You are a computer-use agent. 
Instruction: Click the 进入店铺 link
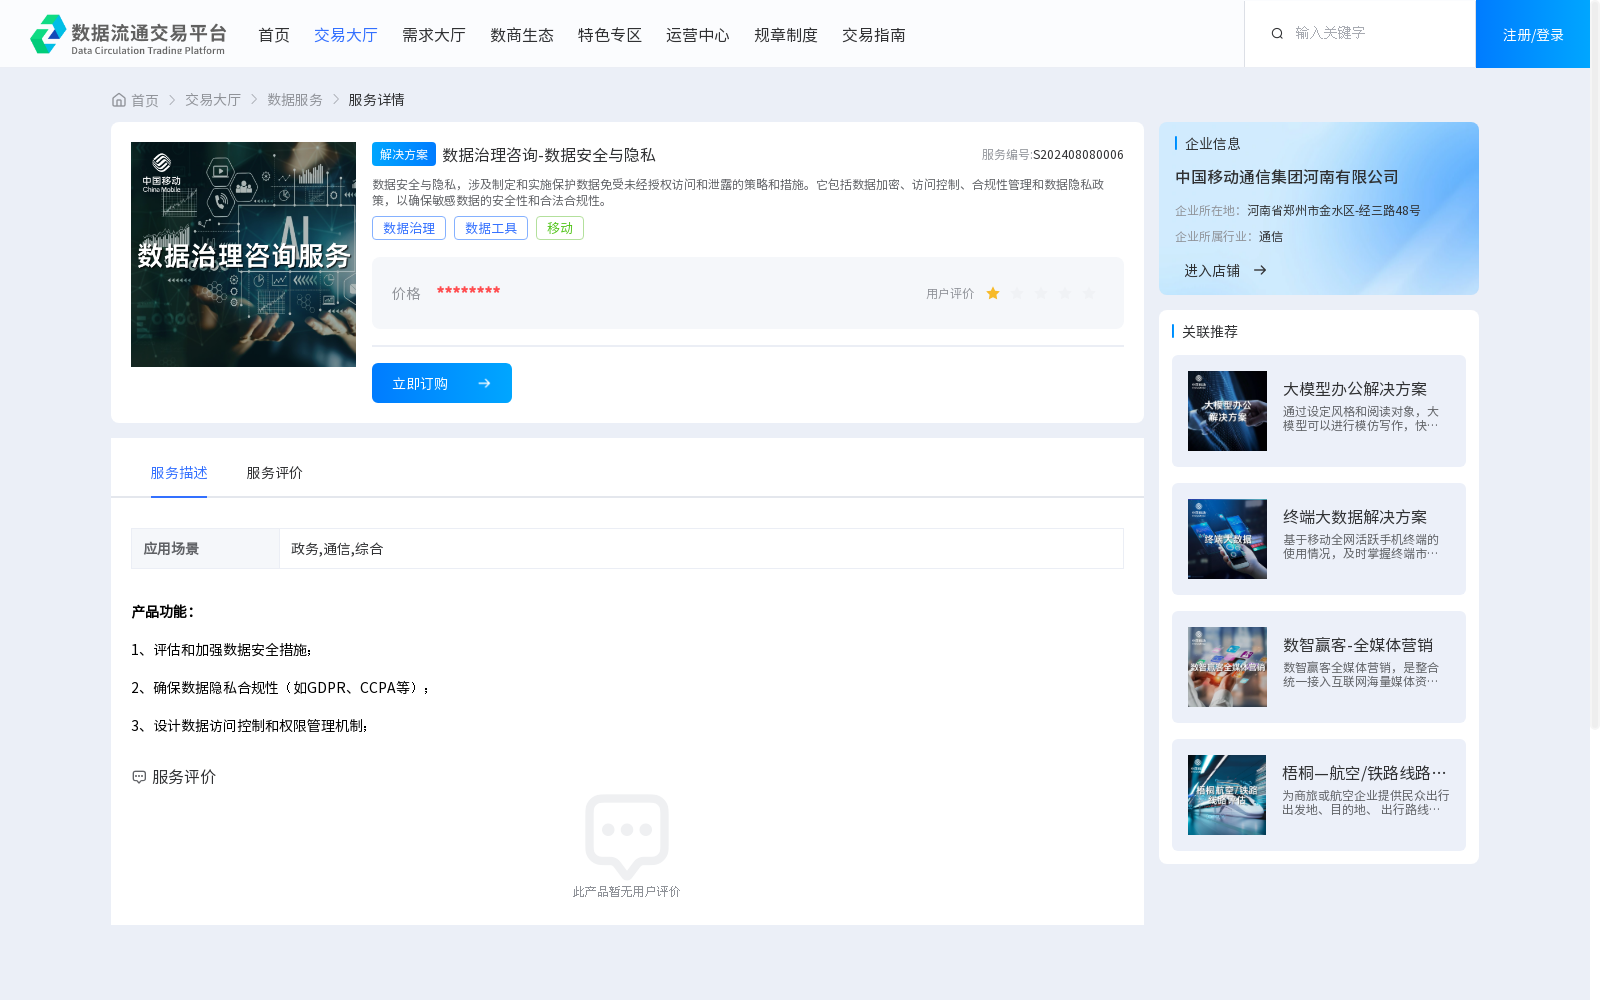(1212, 270)
